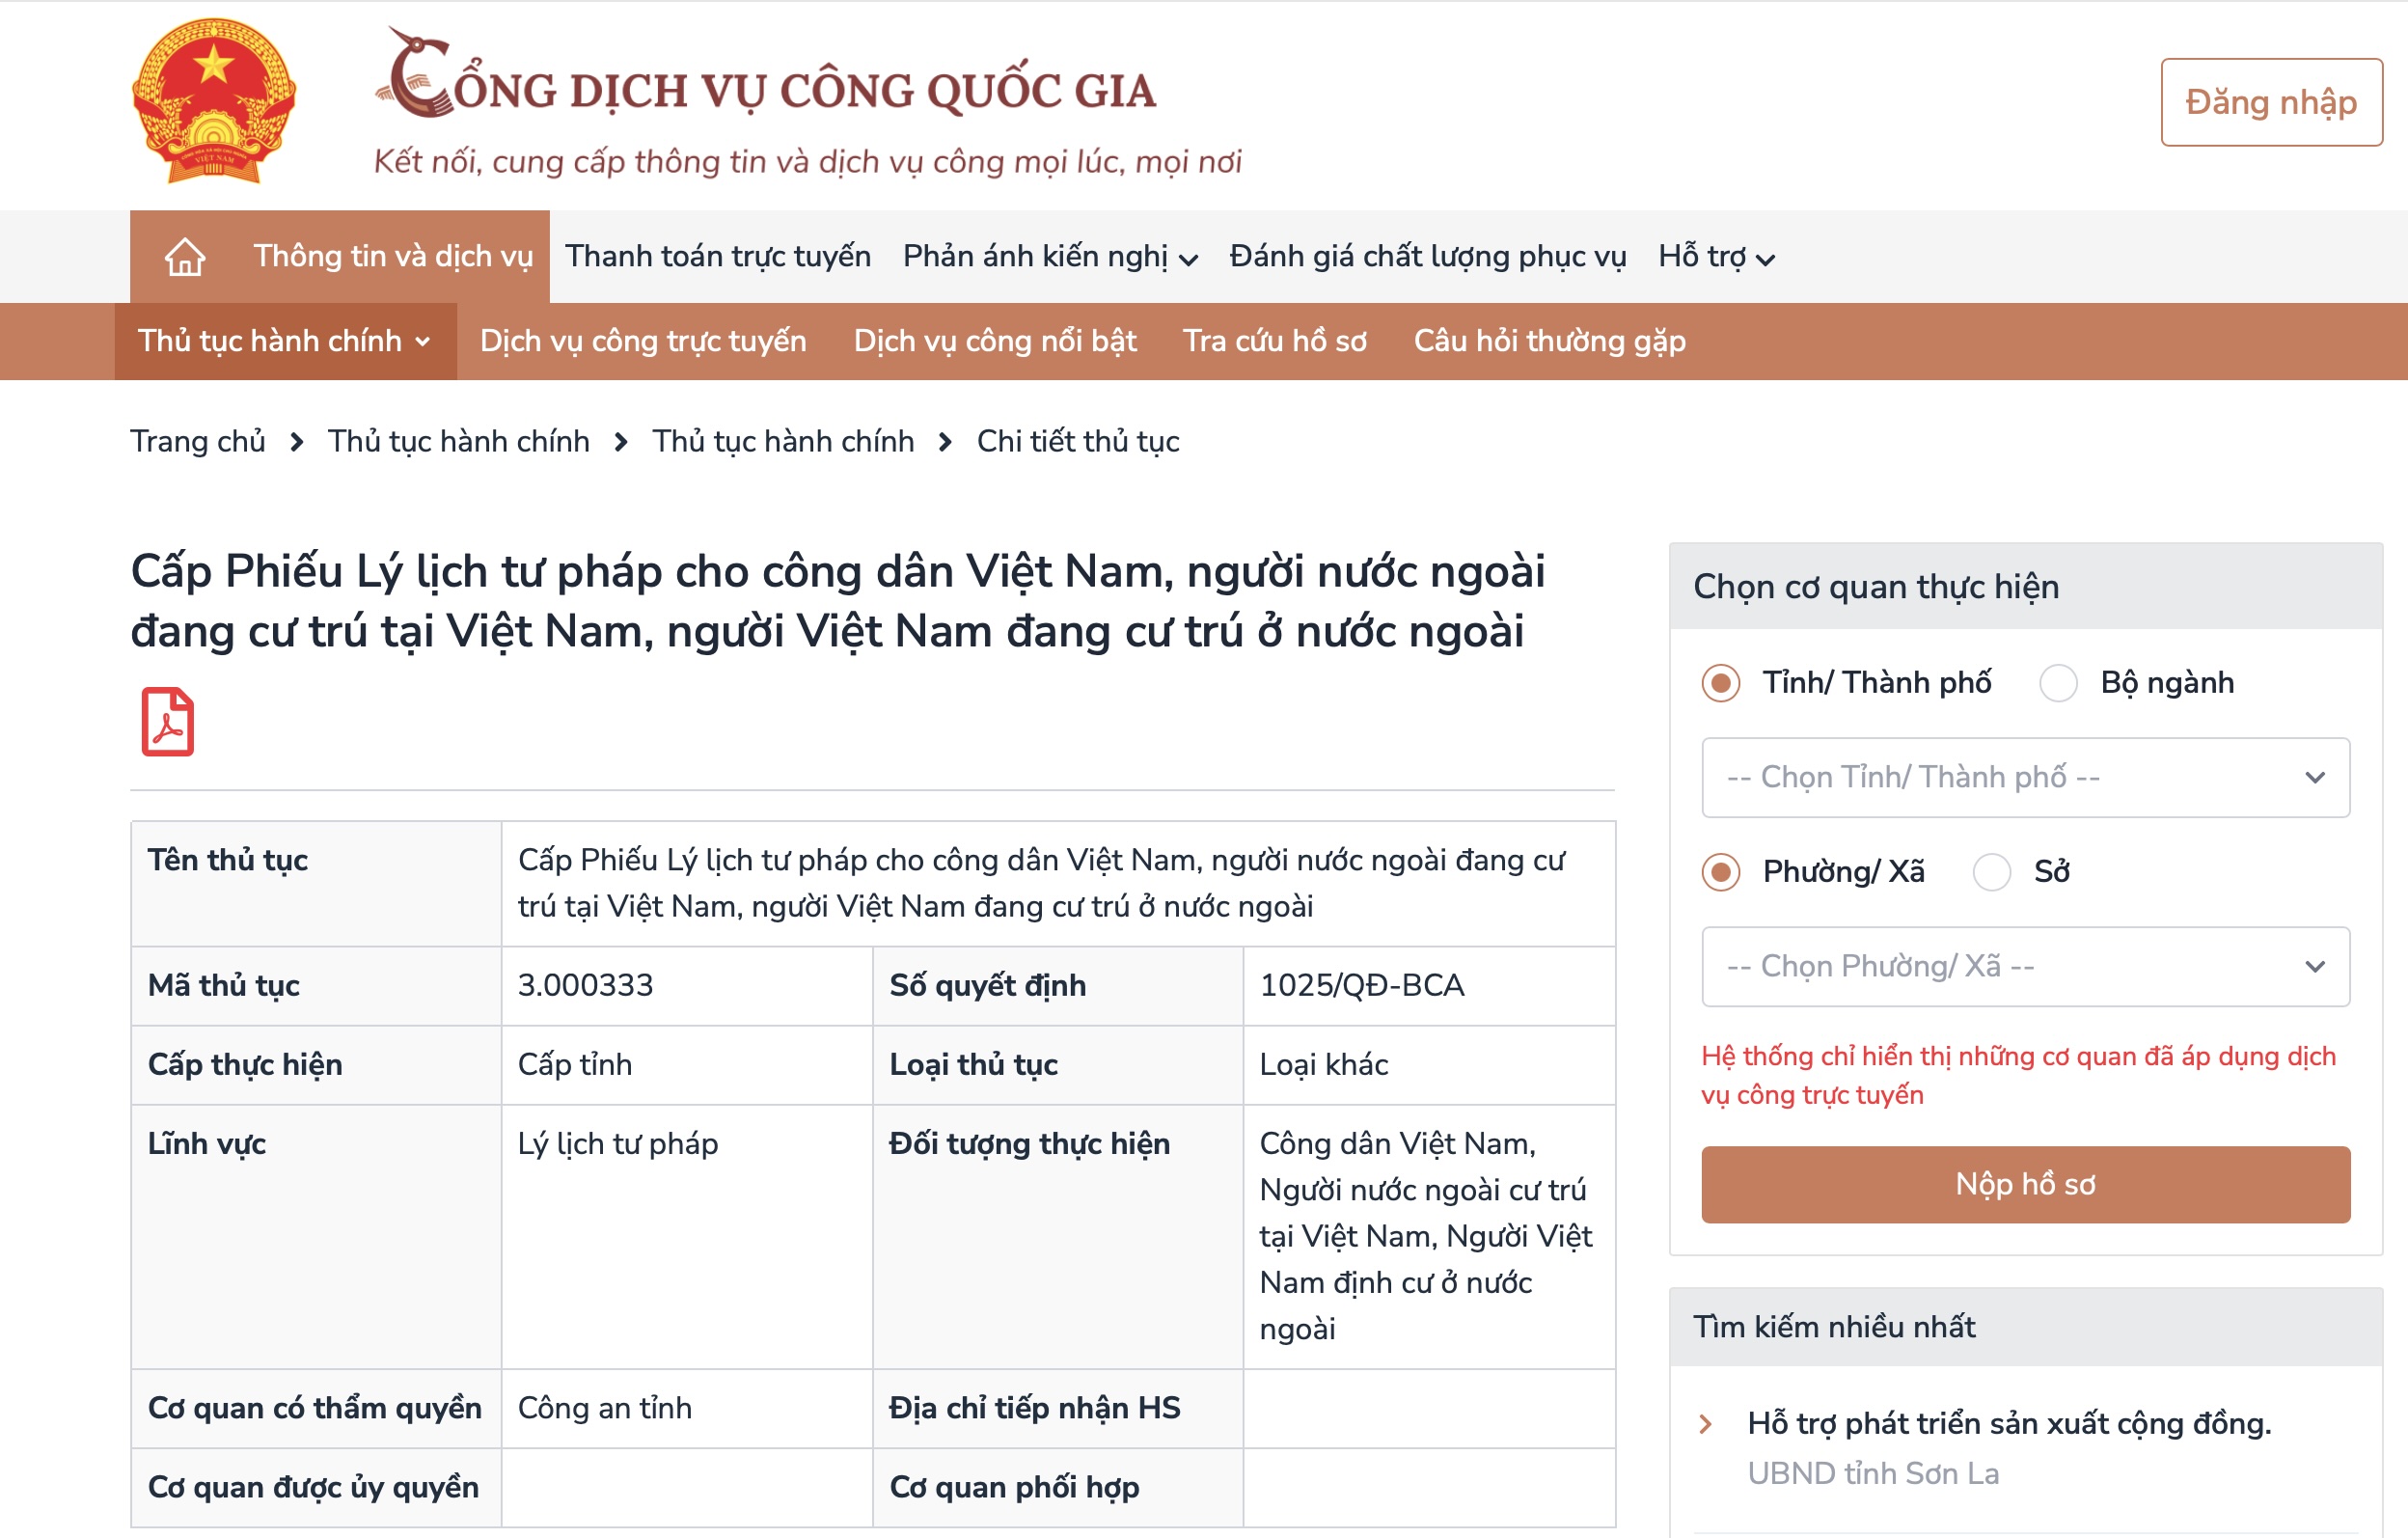Expand the Hỗ trợ menu

click(1715, 257)
